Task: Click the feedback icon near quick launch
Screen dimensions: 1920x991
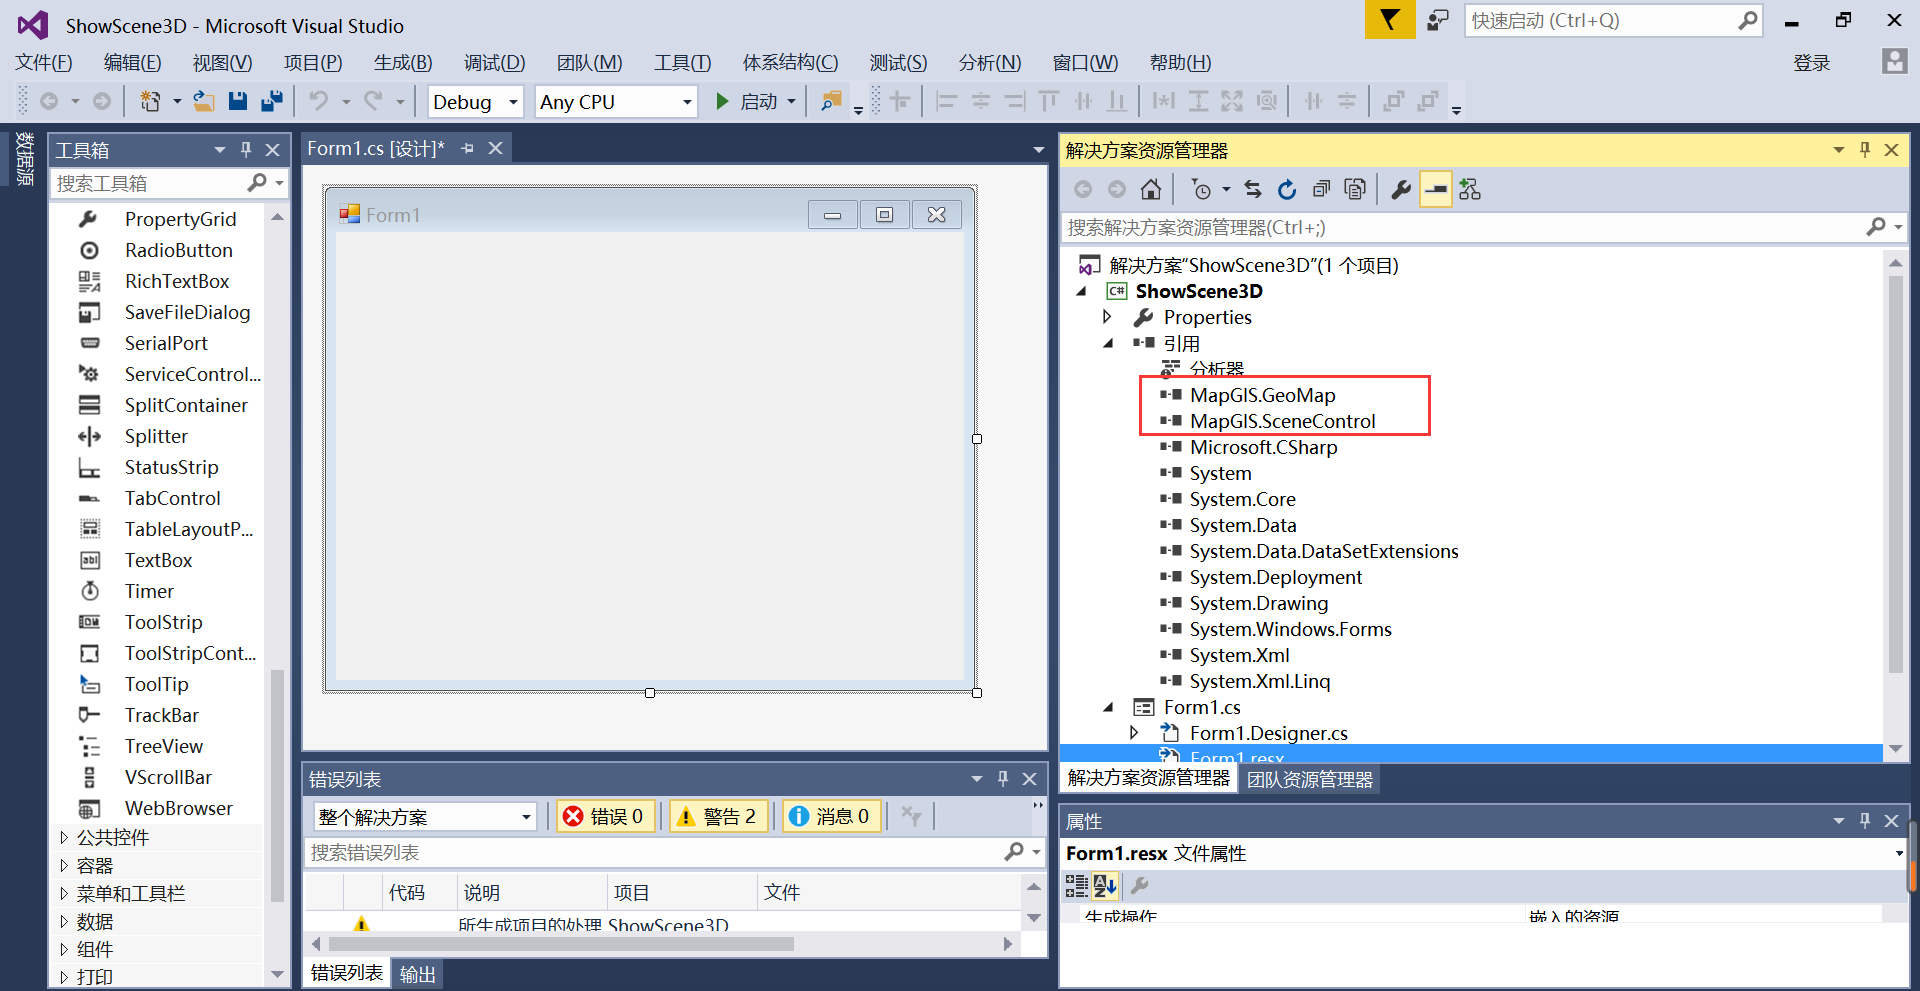Action: tap(1438, 20)
